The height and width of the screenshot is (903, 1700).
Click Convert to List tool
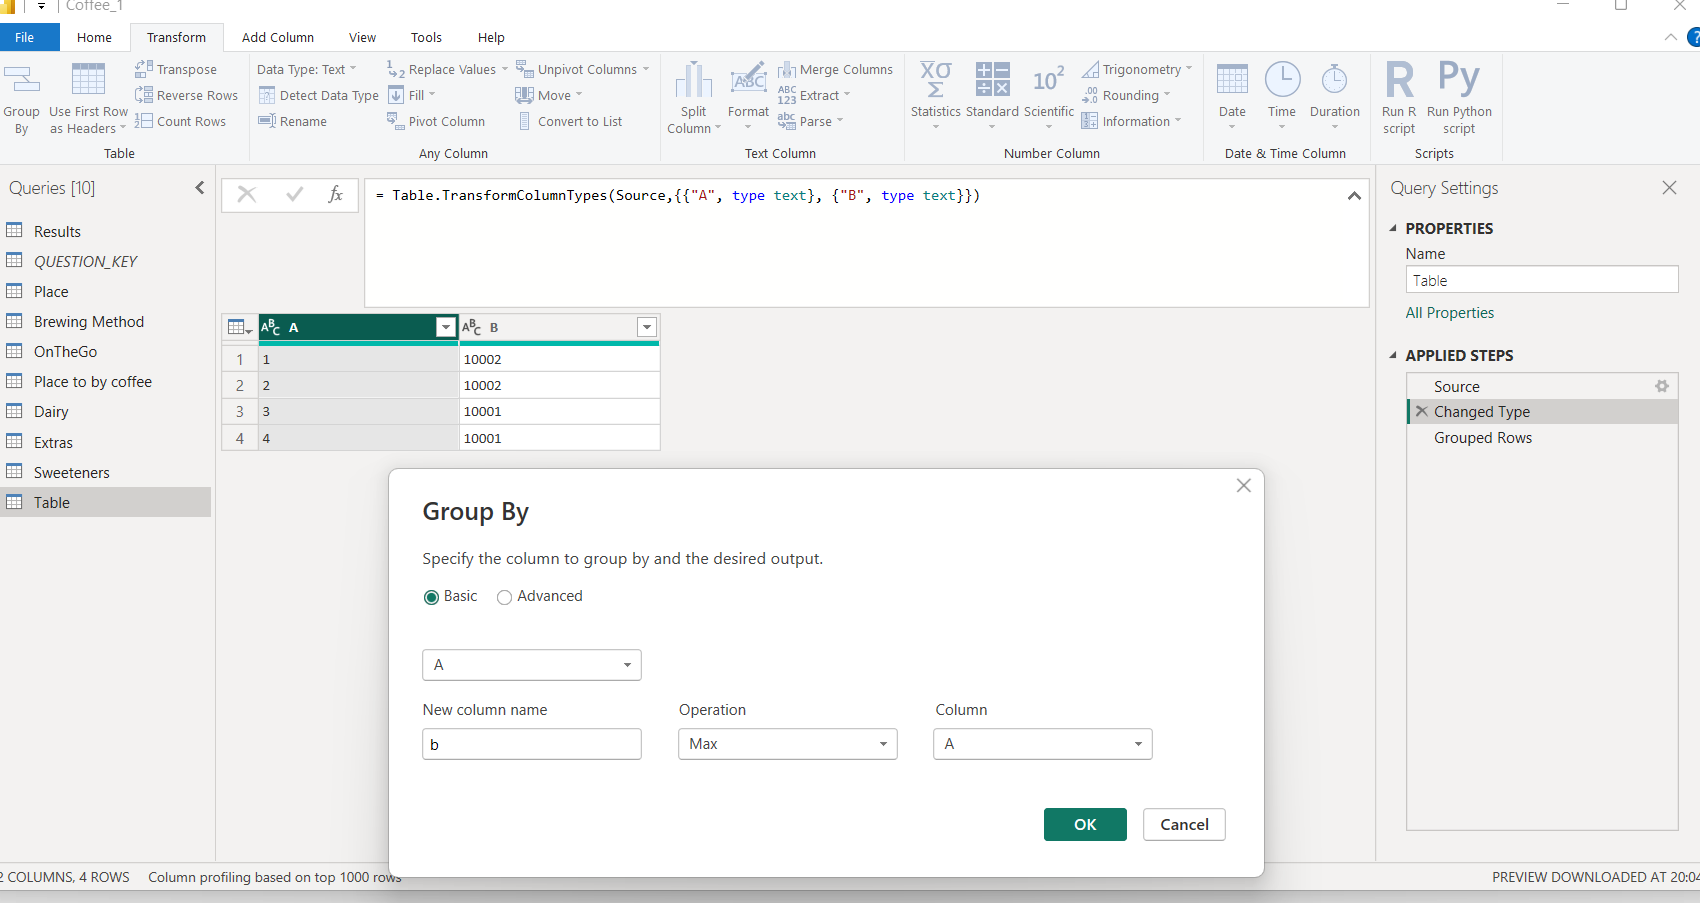coord(570,121)
